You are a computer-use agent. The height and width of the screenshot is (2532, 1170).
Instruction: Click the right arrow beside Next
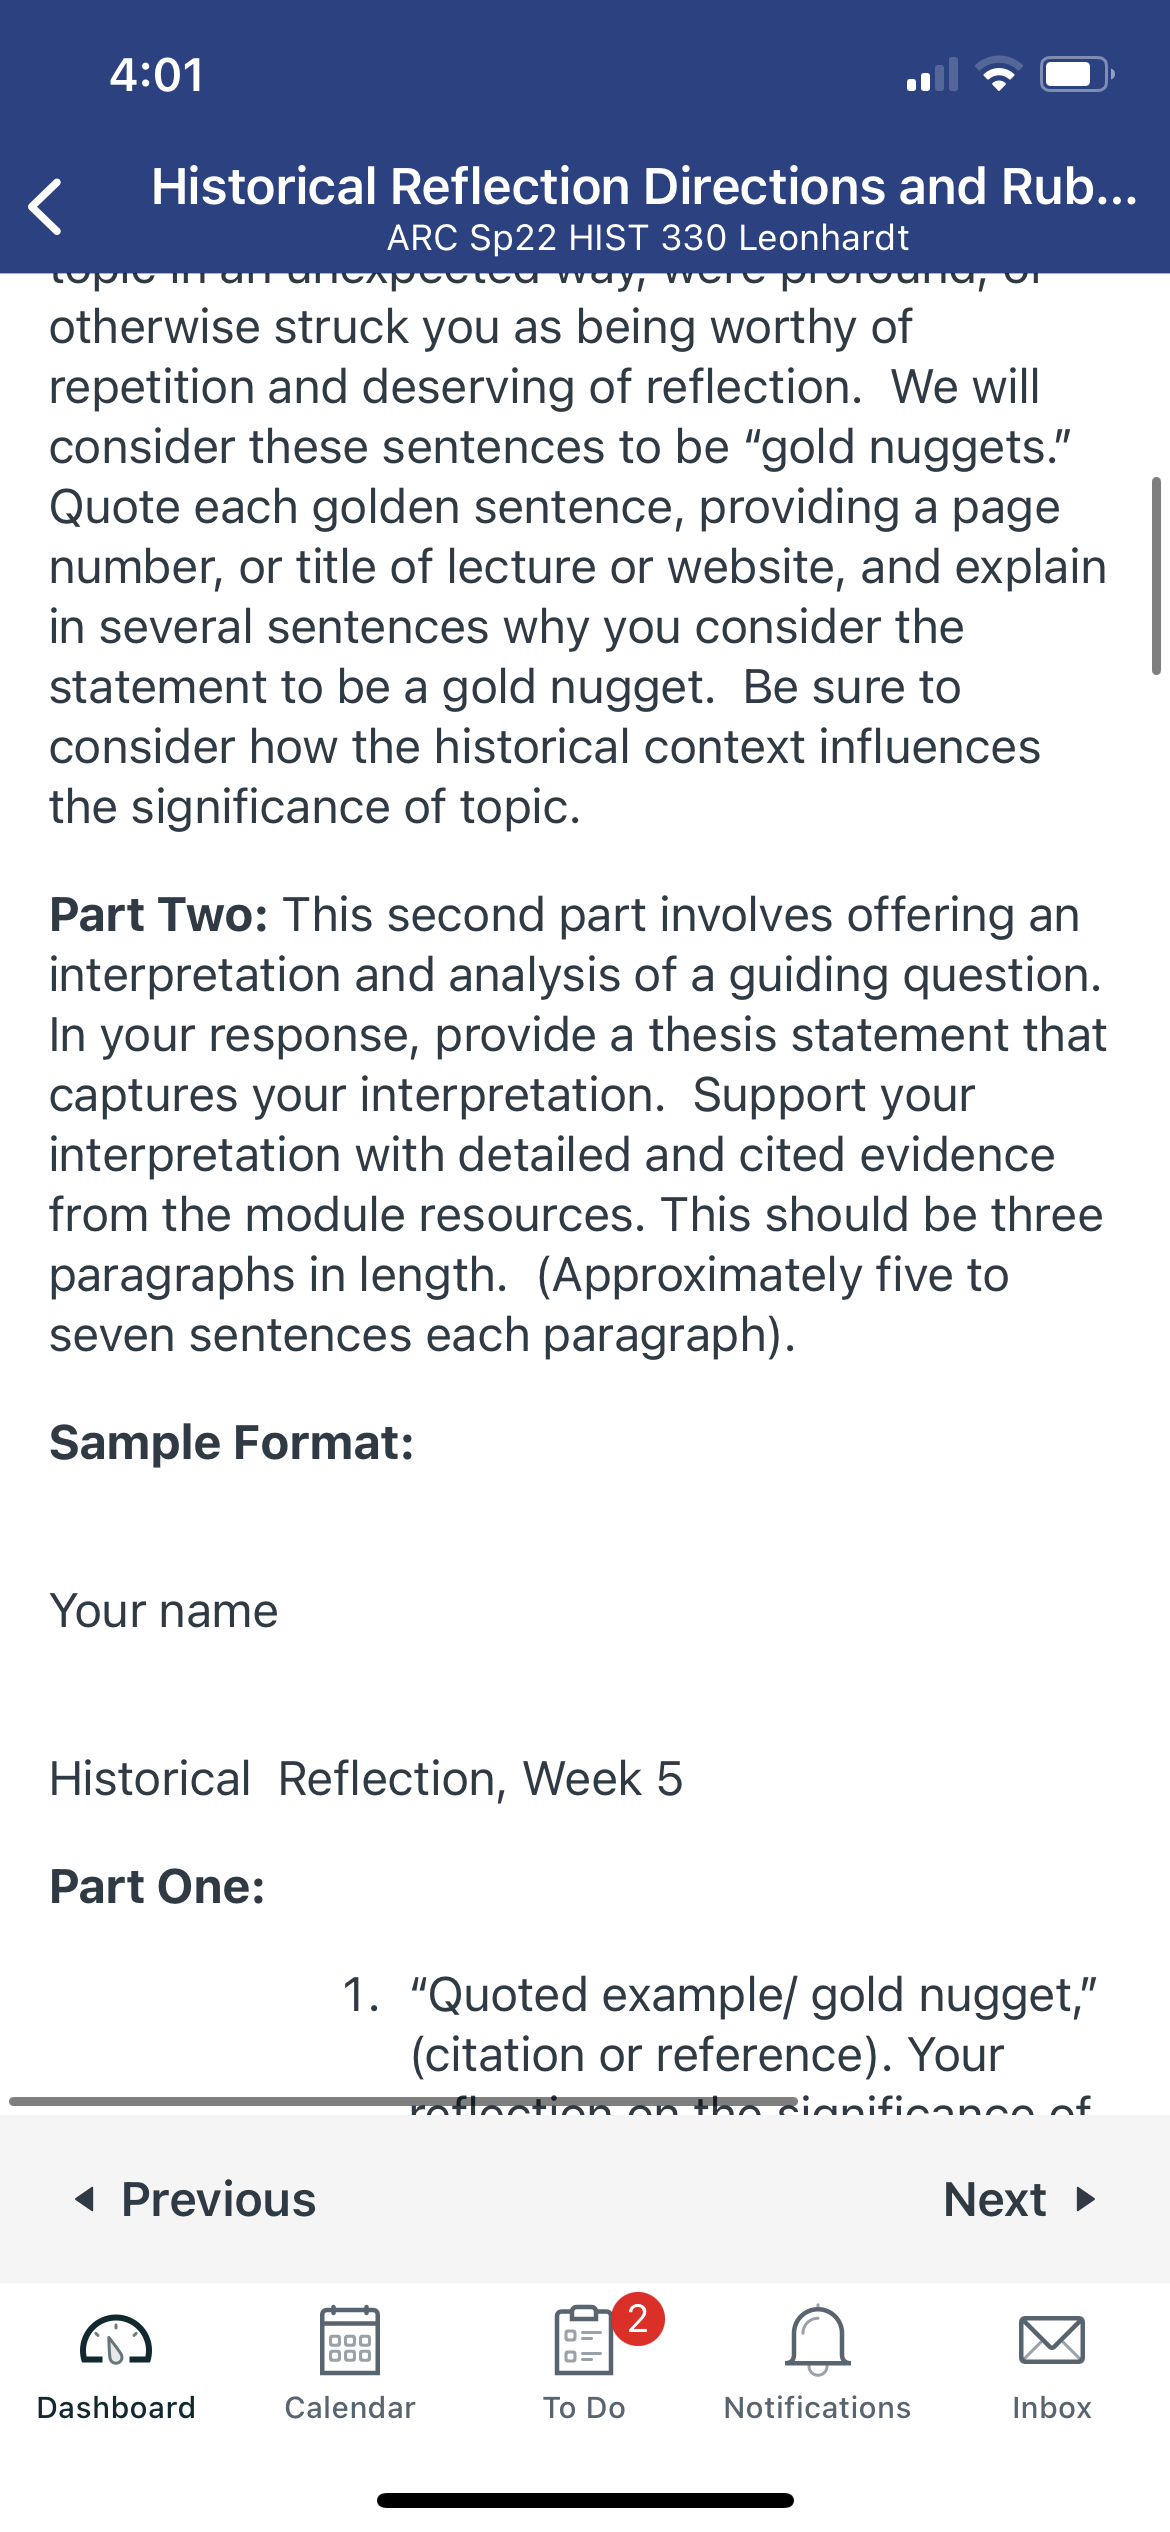(1086, 2199)
